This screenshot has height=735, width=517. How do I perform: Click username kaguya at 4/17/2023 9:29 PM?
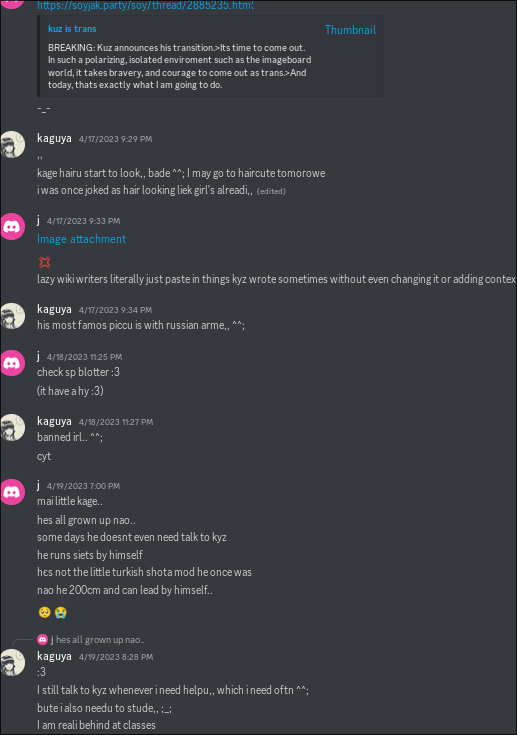click(x=54, y=138)
